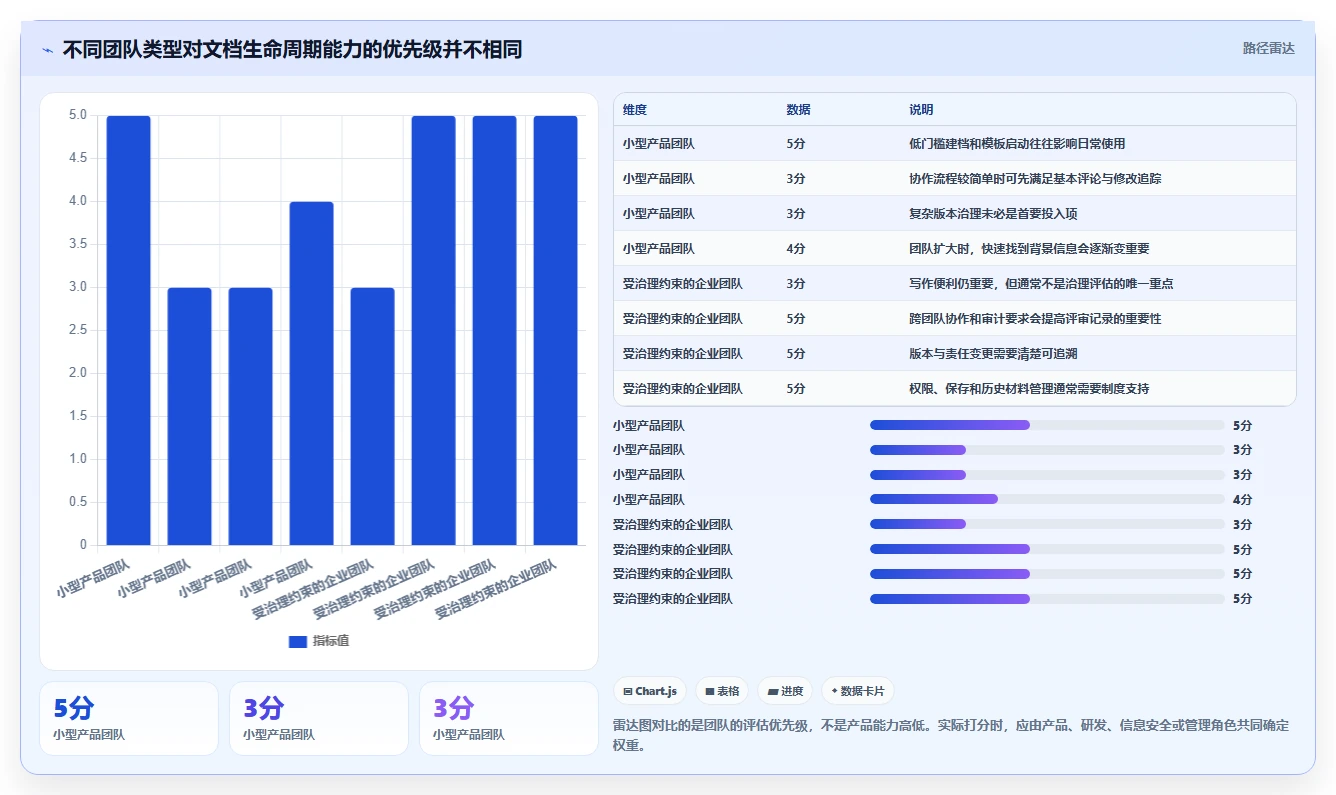The width and height of the screenshot is (1336, 795).
Task: Select the 数据卡片 chip
Action: 858,691
